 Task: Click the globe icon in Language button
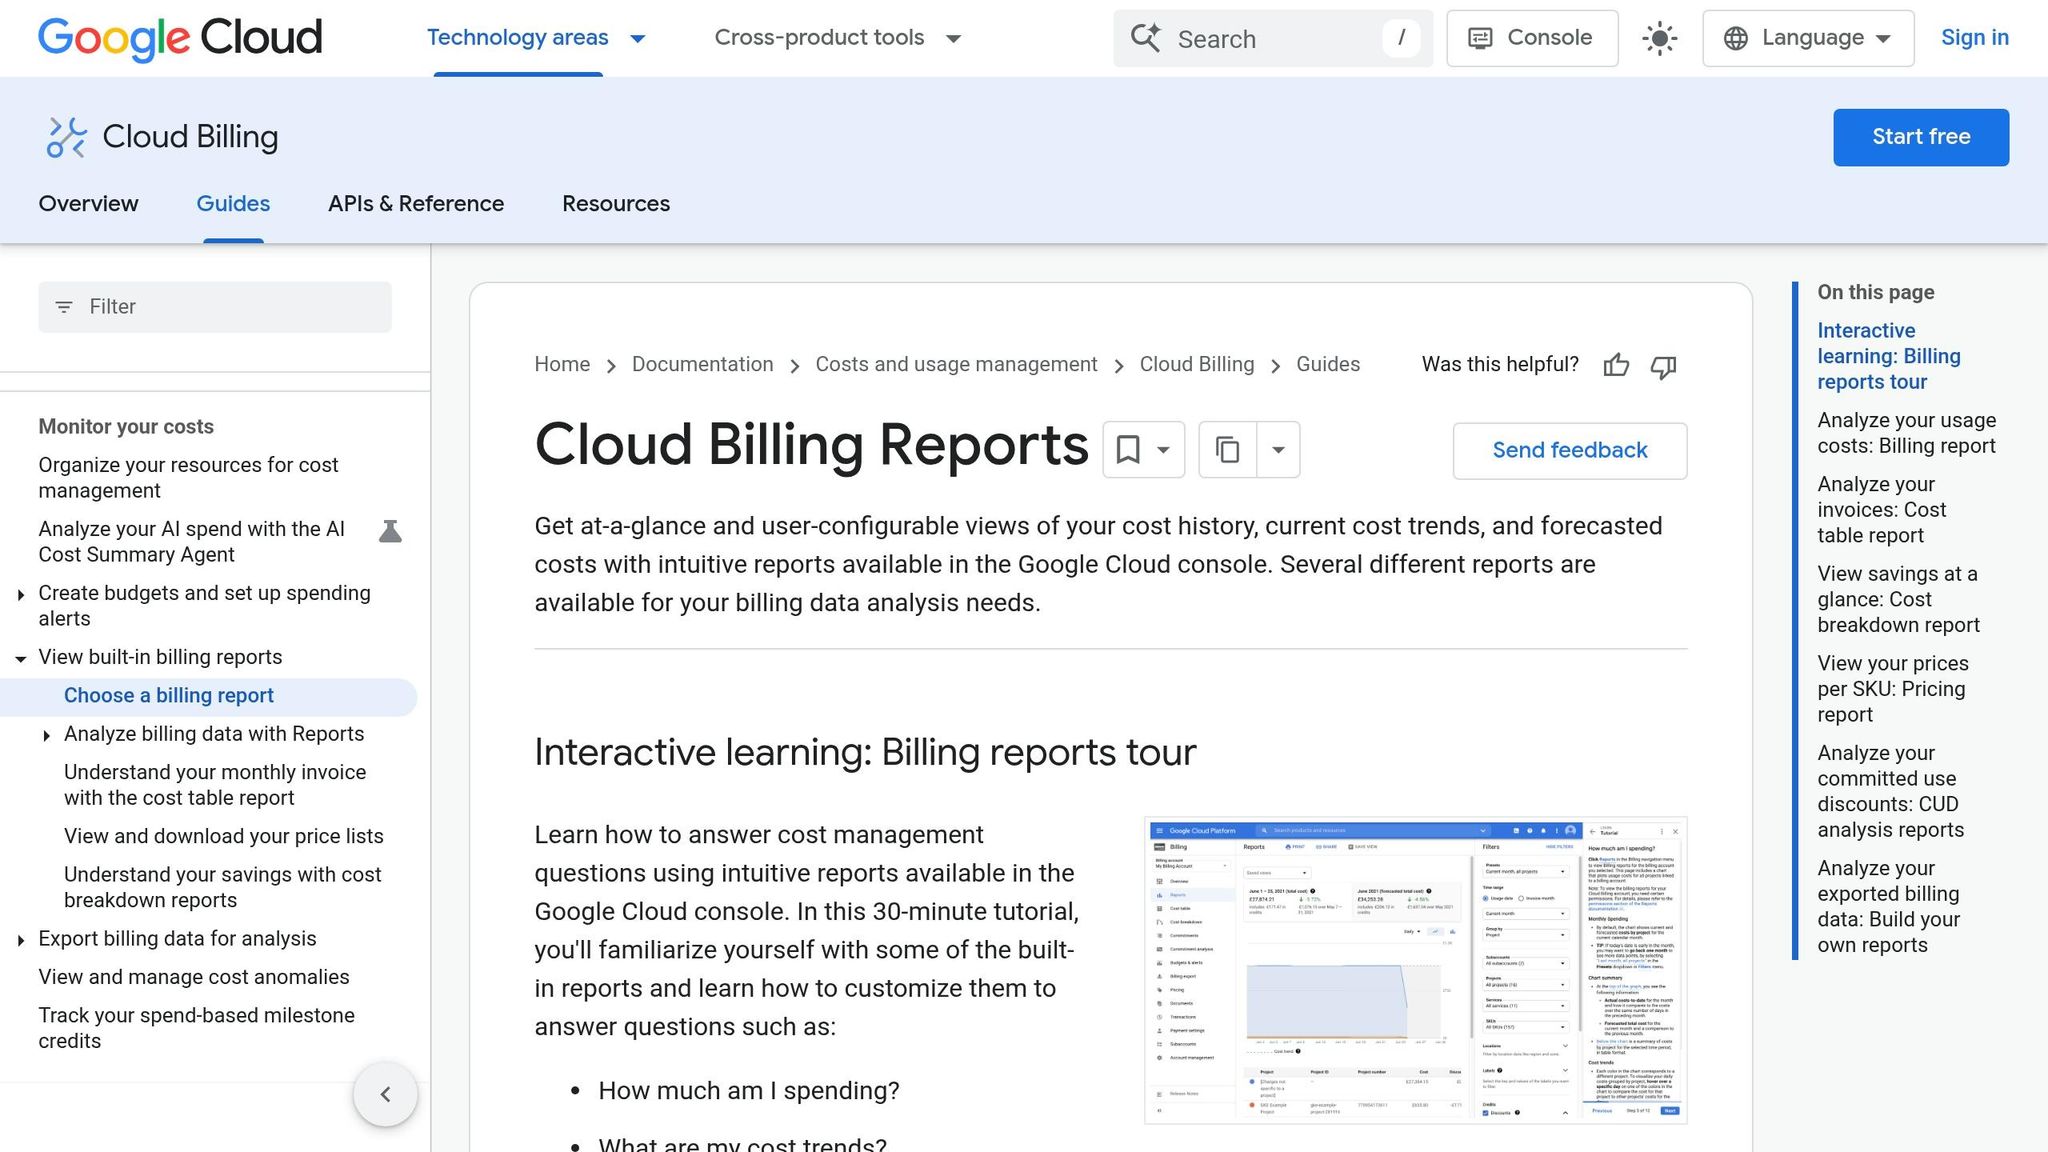coord(1736,38)
